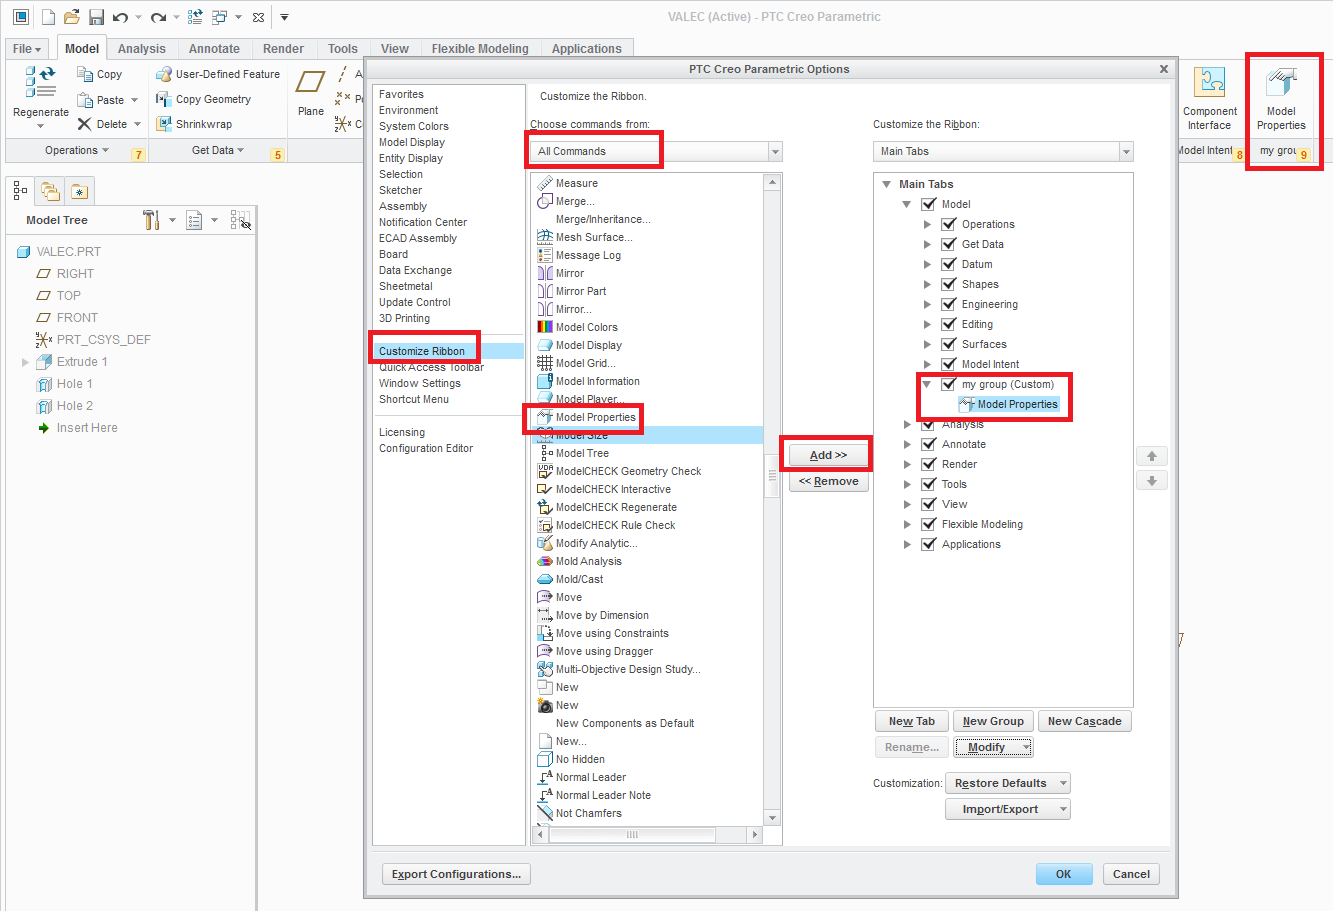
Task: Click the commands list vertical scrollbar
Action: coord(772,476)
